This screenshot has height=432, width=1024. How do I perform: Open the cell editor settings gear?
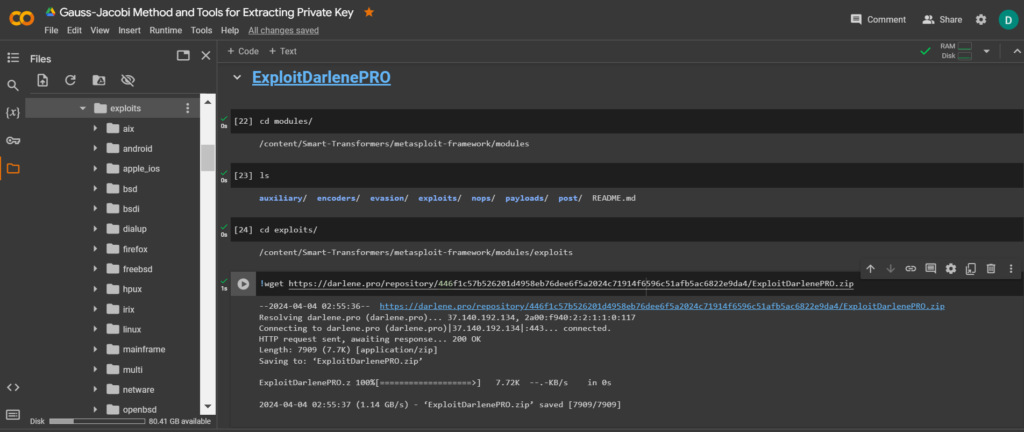[951, 268]
